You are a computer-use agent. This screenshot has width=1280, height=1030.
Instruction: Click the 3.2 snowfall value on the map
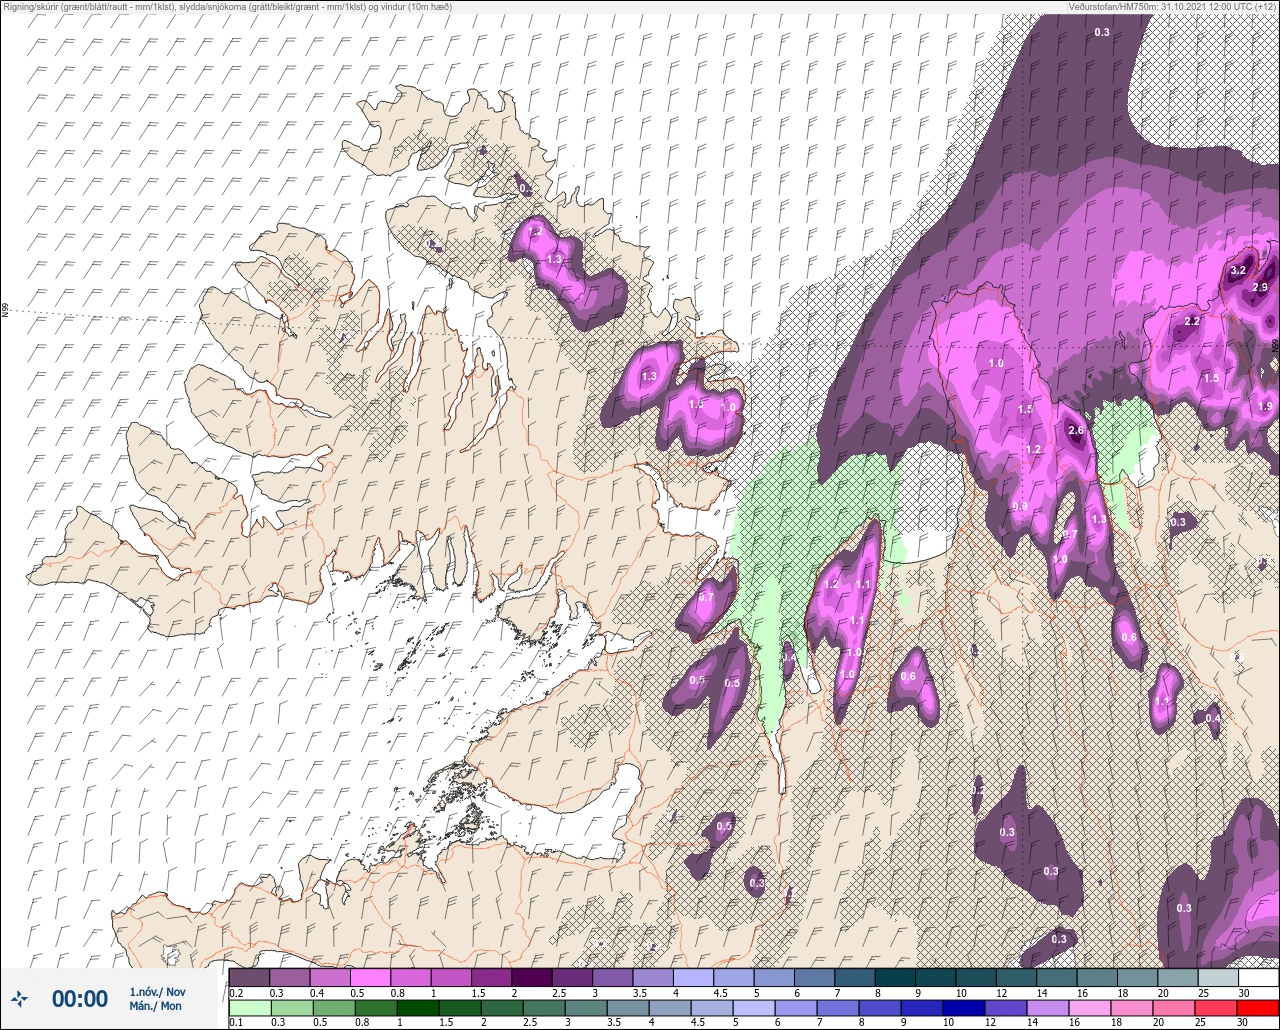(1238, 270)
